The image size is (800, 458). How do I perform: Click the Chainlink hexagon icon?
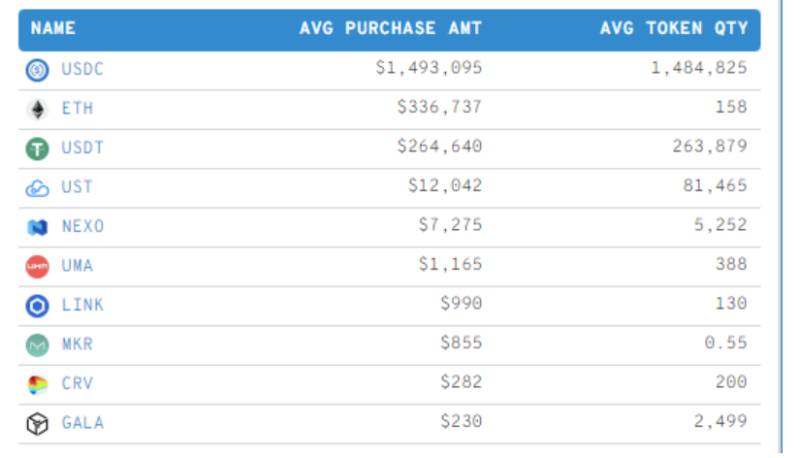pyautogui.click(x=37, y=305)
